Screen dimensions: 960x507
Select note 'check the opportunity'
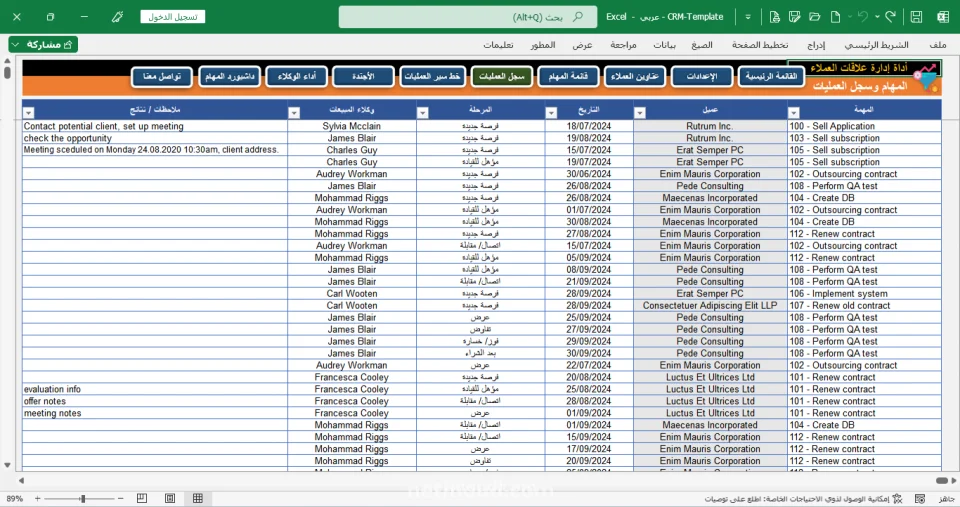click(x=155, y=138)
